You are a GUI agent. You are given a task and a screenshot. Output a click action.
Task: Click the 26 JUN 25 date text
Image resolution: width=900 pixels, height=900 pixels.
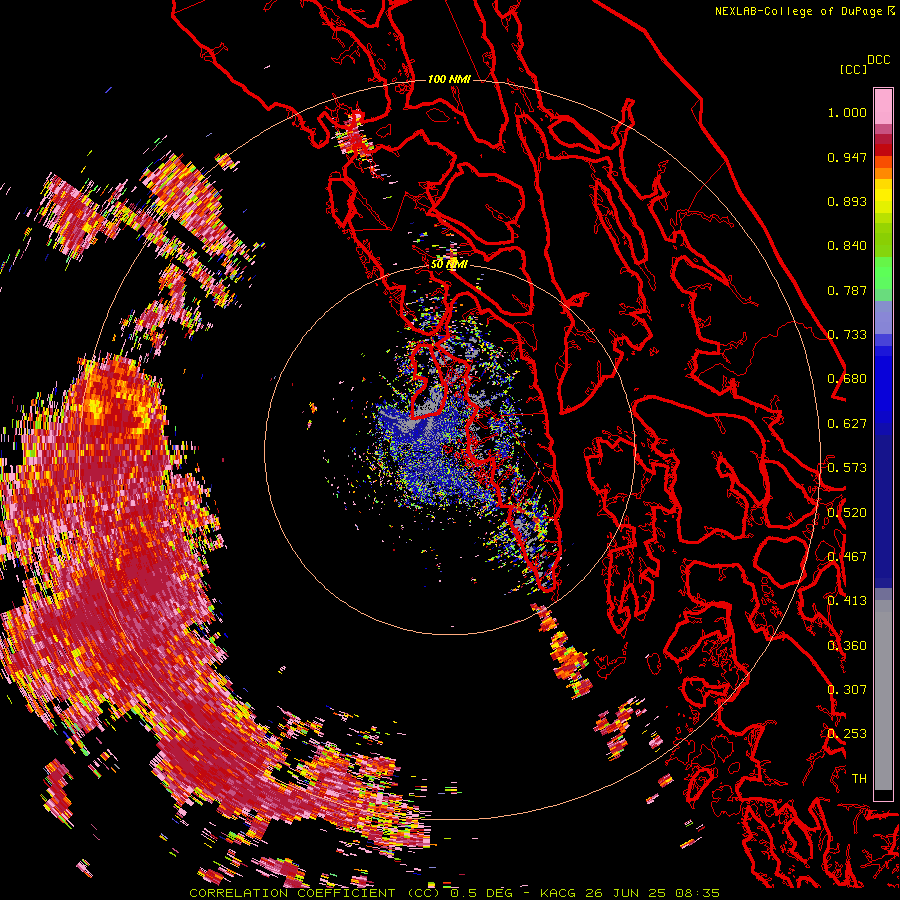(626, 893)
